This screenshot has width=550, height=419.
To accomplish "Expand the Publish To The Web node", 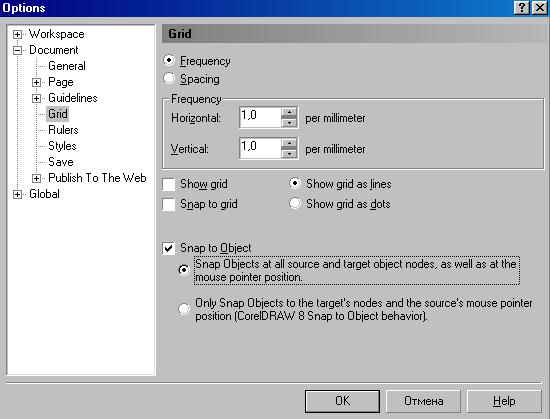I will click(x=36, y=178).
